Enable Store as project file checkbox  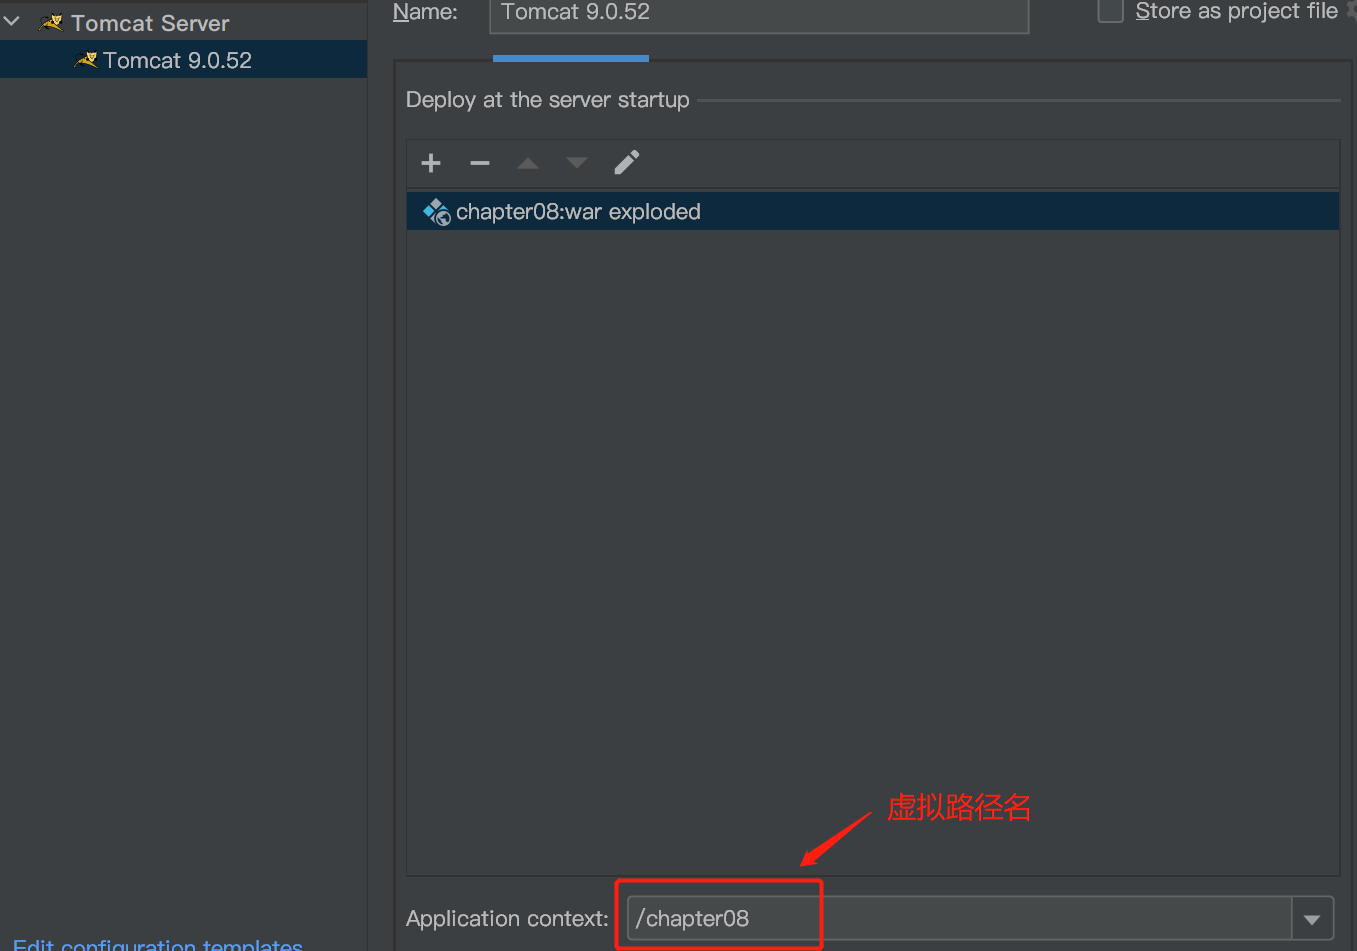click(x=1111, y=11)
